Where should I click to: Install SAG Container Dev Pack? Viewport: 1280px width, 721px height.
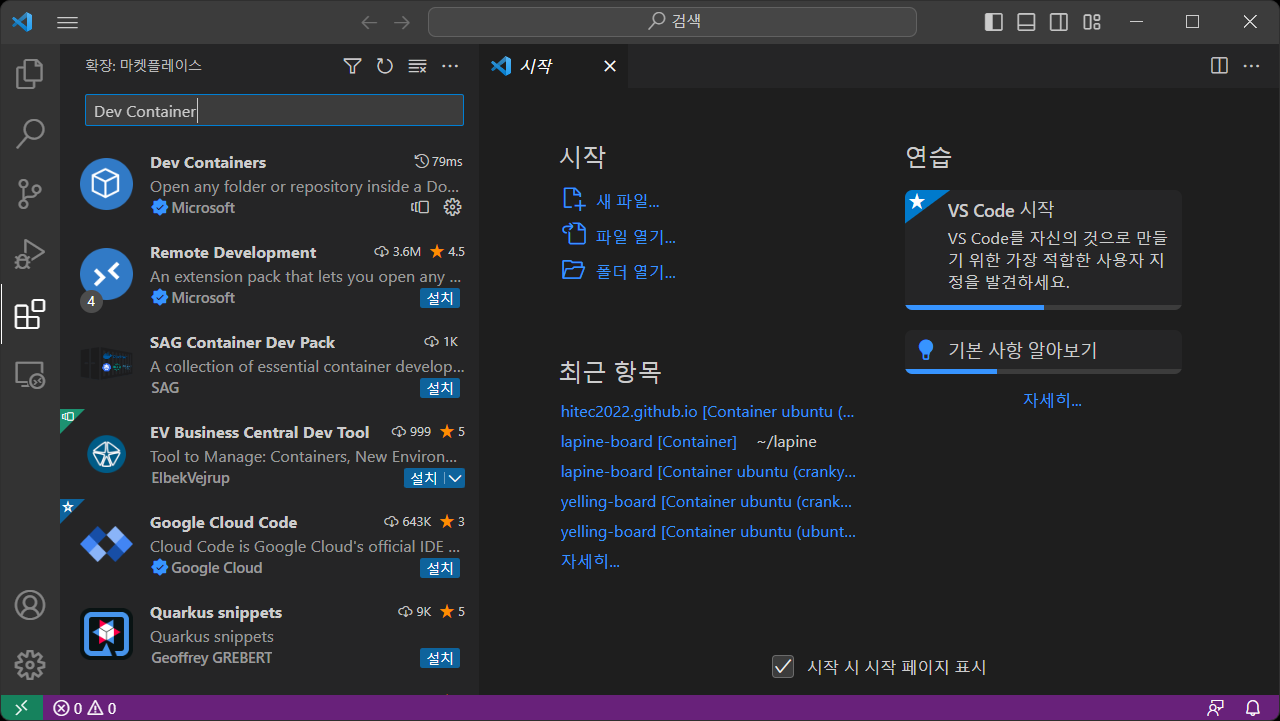[440, 388]
